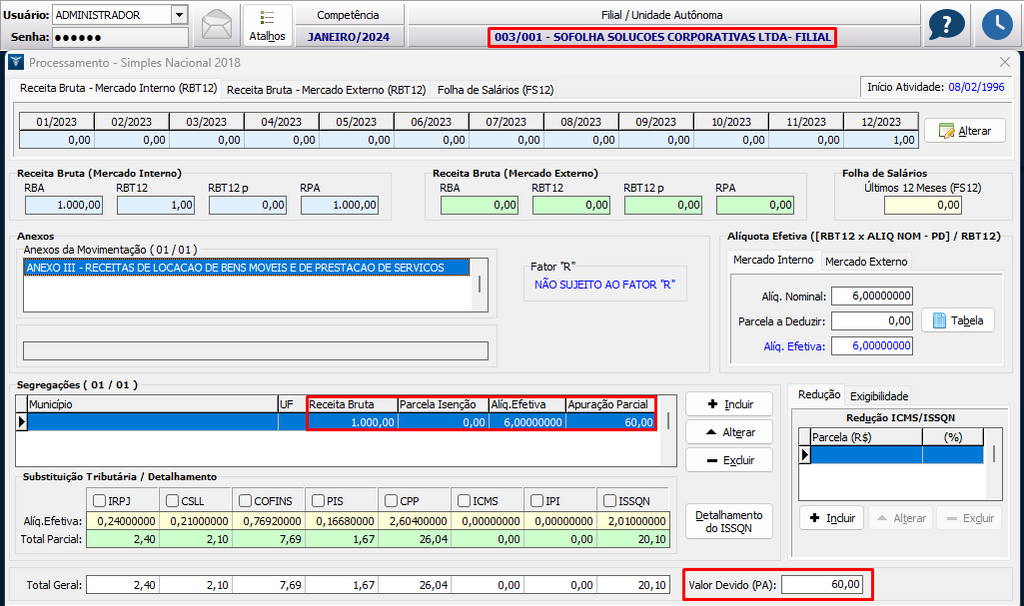
Task: Enable the COFINS checkbox
Action: point(244,500)
